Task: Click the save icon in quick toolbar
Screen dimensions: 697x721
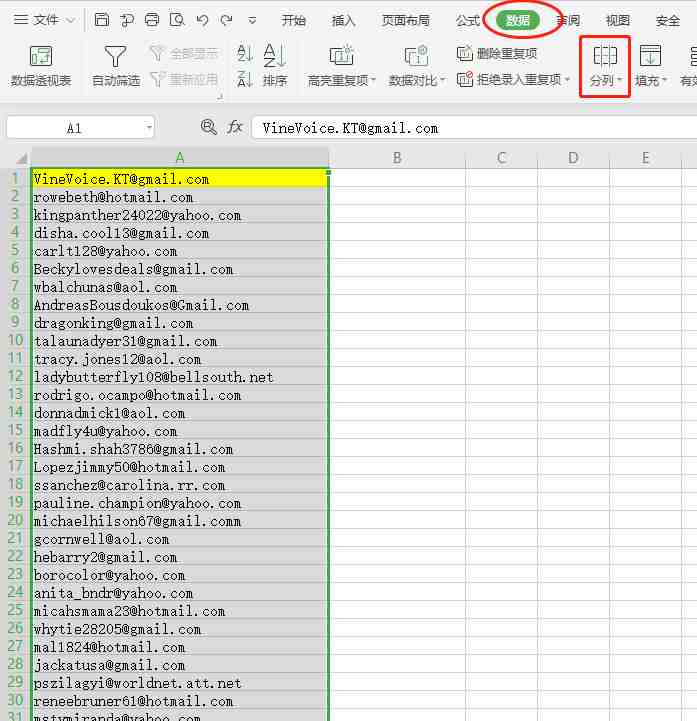Action: [102, 20]
